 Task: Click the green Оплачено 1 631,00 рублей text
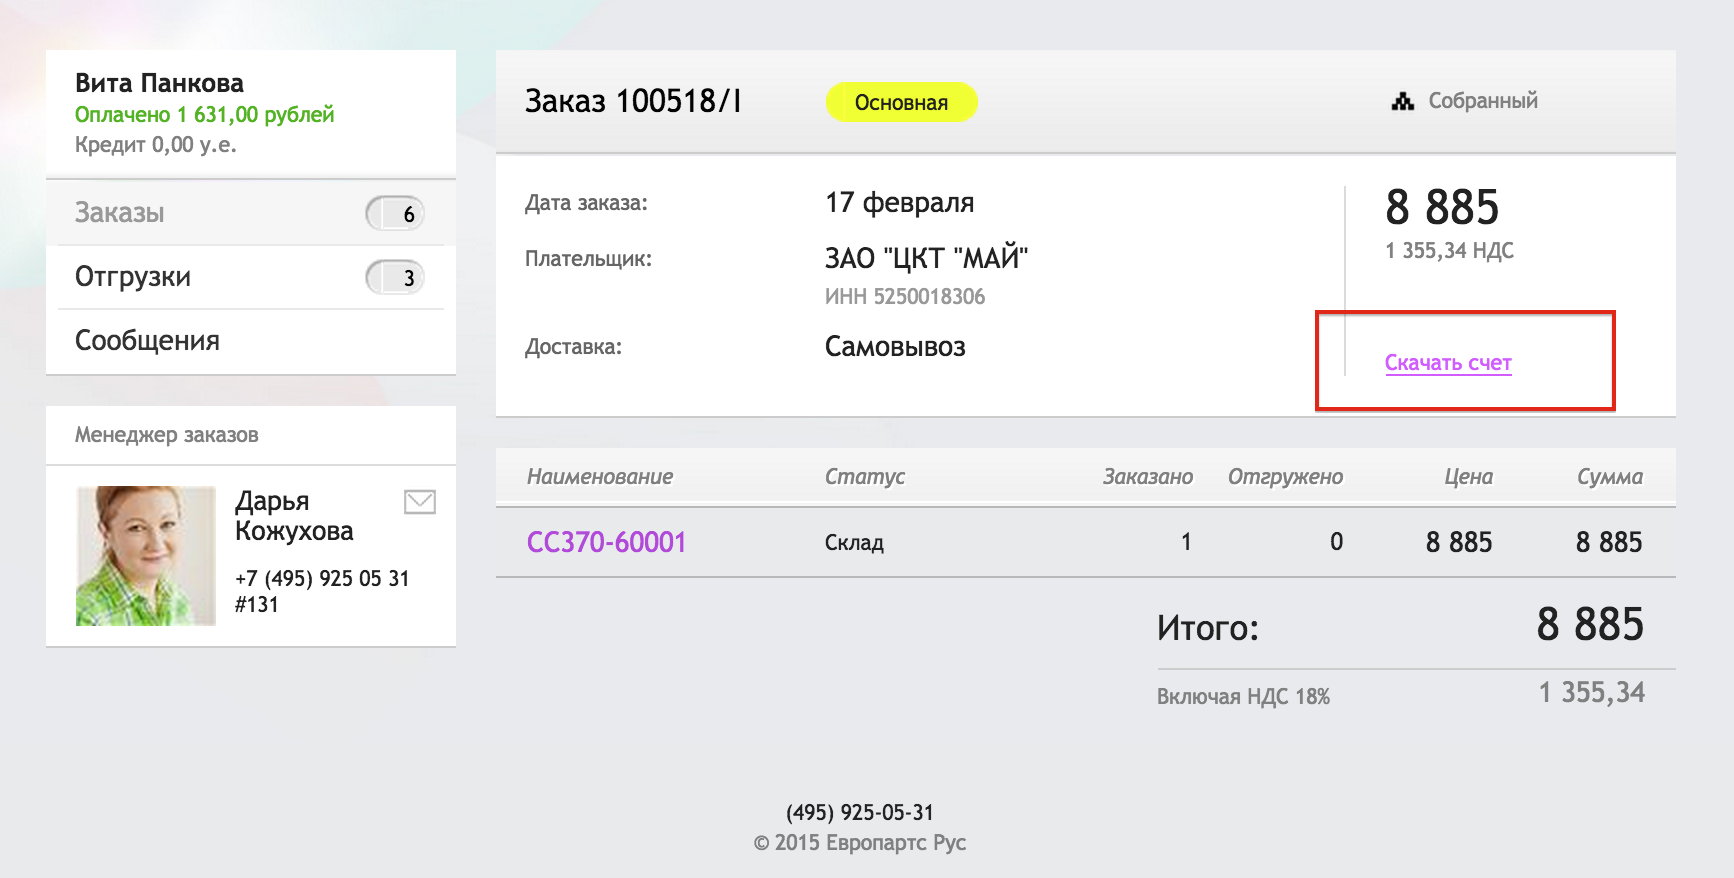point(204,115)
